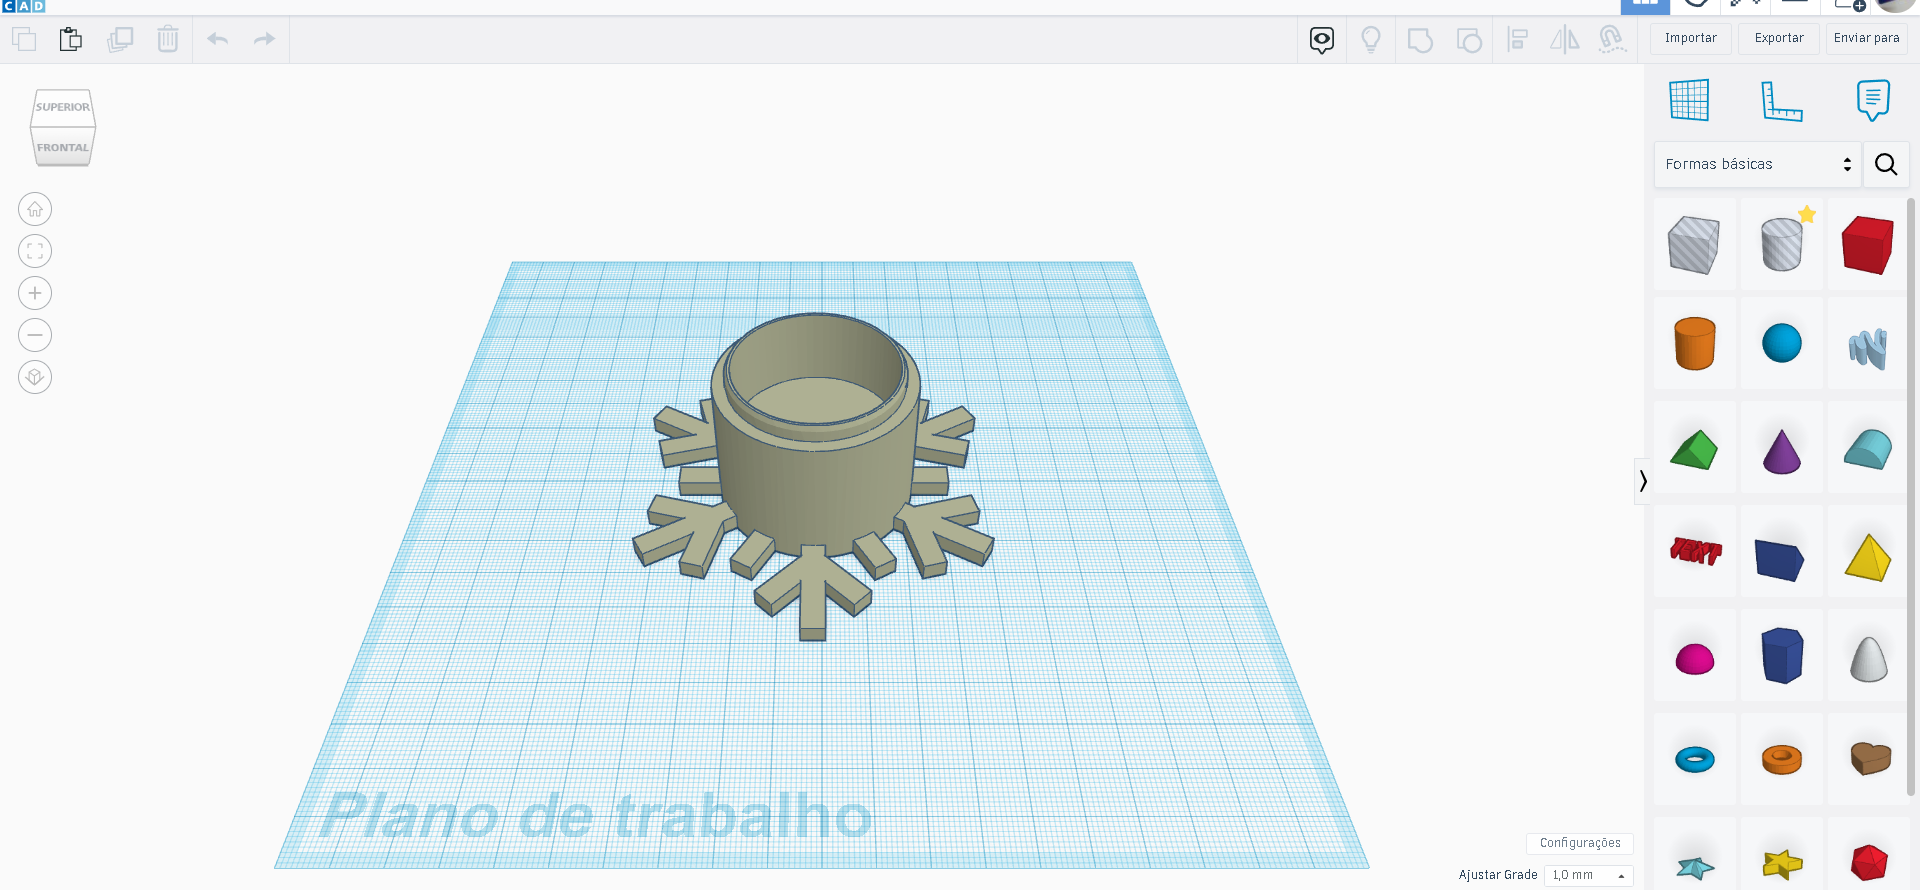
Task: Click the Zoom in plus icon
Action: point(35,293)
